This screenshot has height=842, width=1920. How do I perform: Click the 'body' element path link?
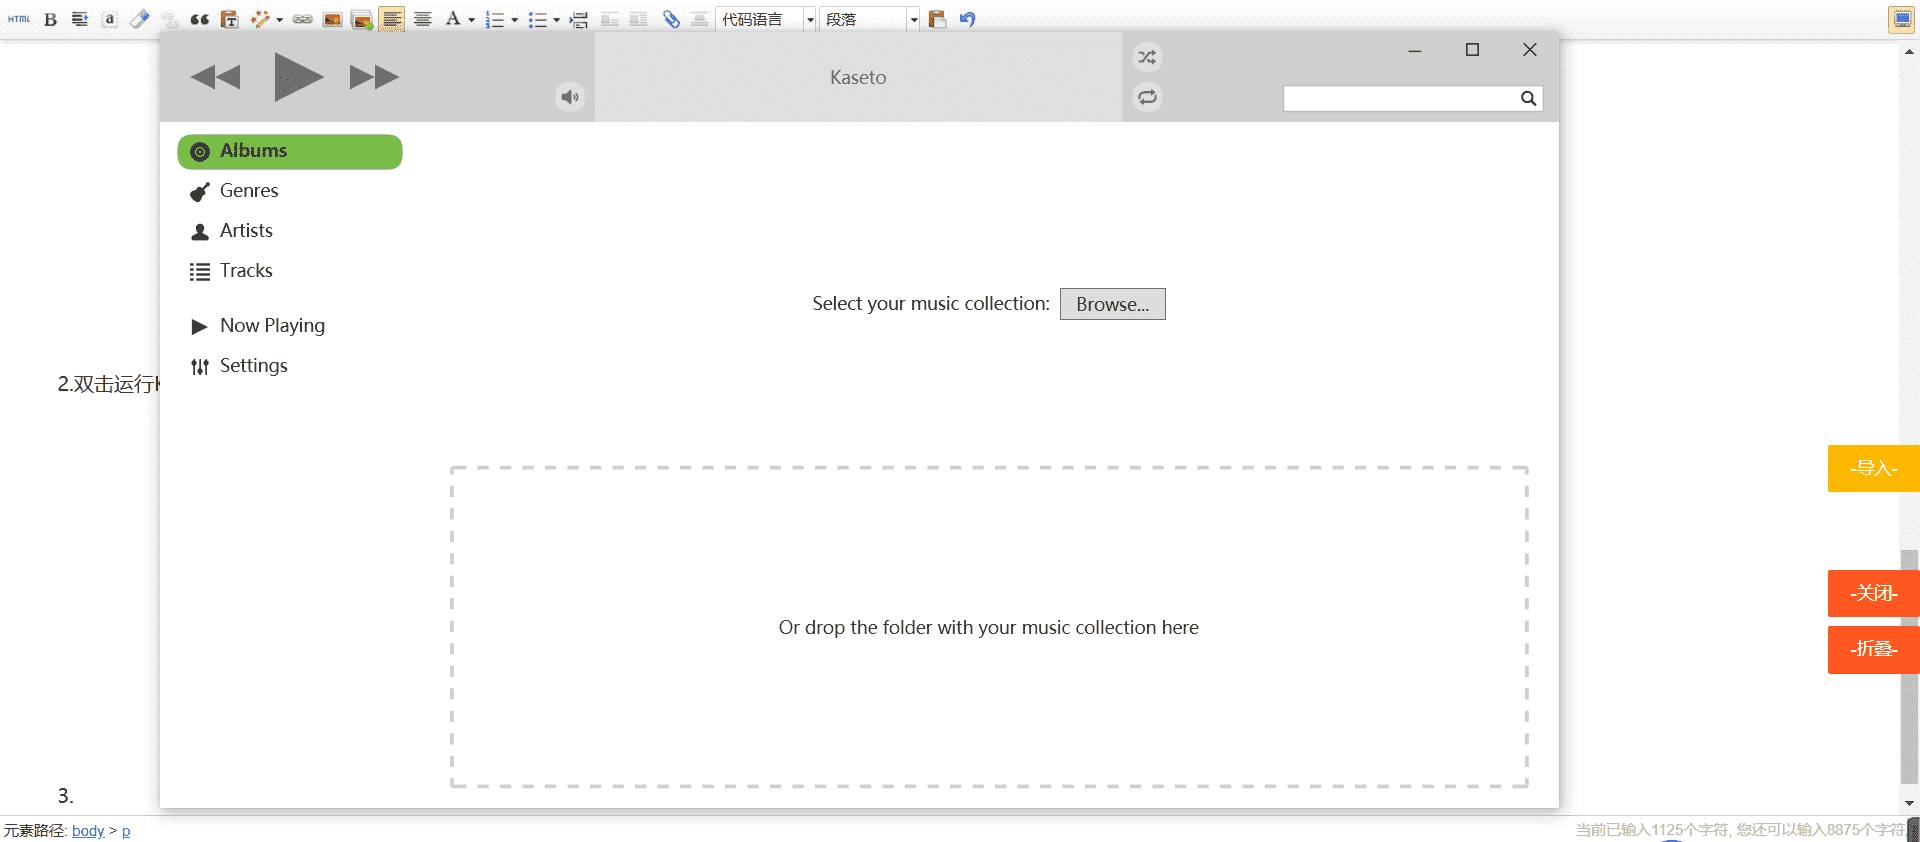coord(88,831)
